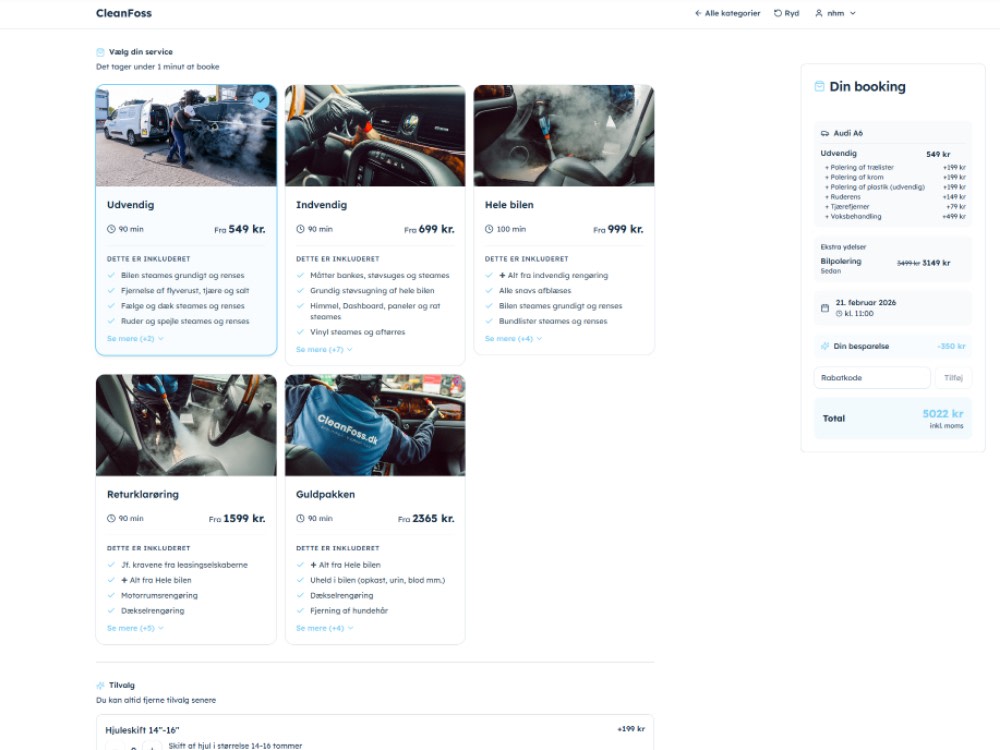Select the Indvendig service card image
1000x750 pixels.
coord(375,136)
